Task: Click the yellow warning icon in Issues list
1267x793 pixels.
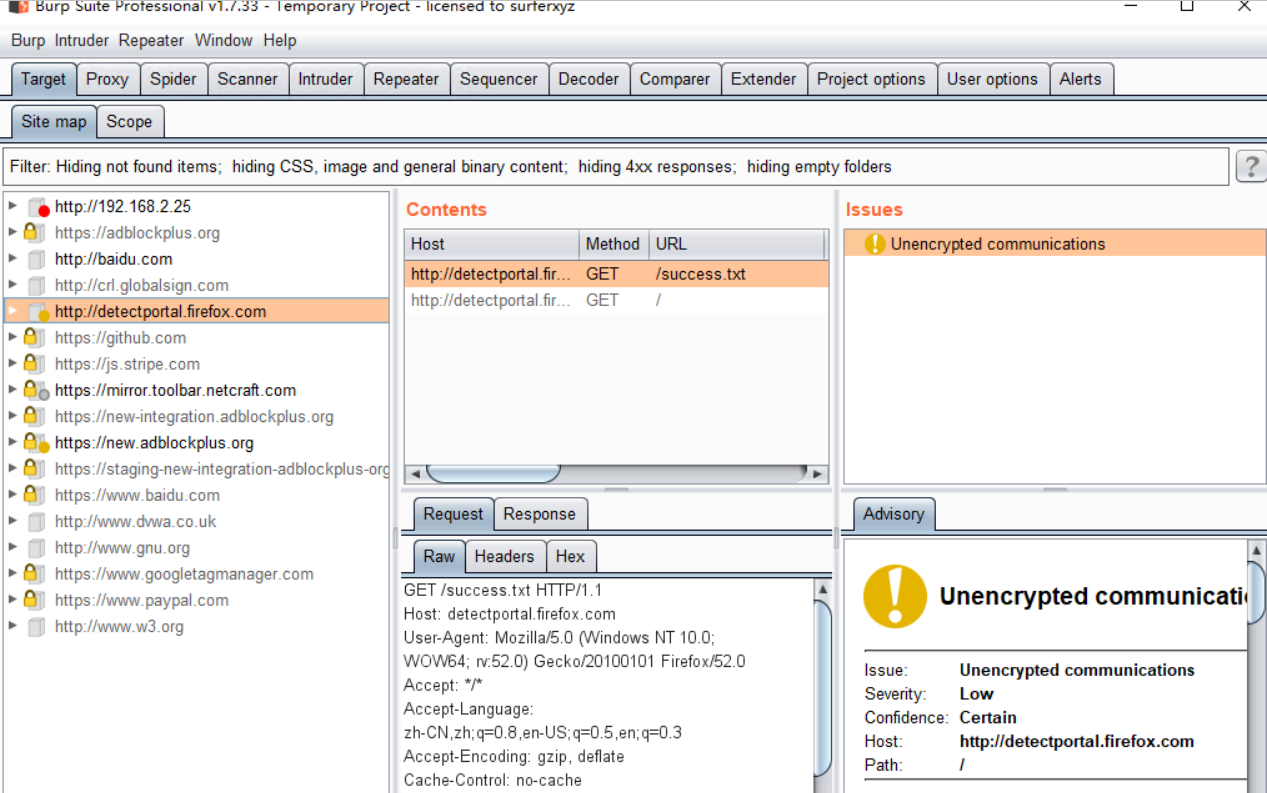Action: pyautogui.click(x=875, y=244)
